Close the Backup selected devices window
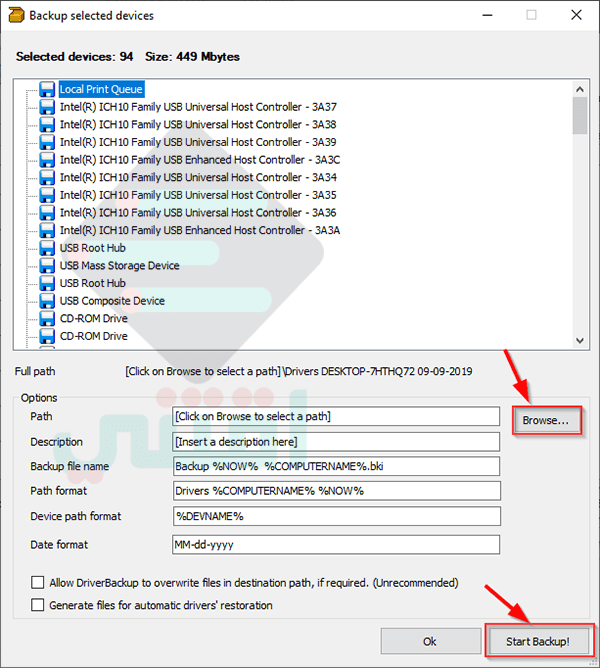This screenshot has height=668, width=600. pyautogui.click(x=576, y=15)
